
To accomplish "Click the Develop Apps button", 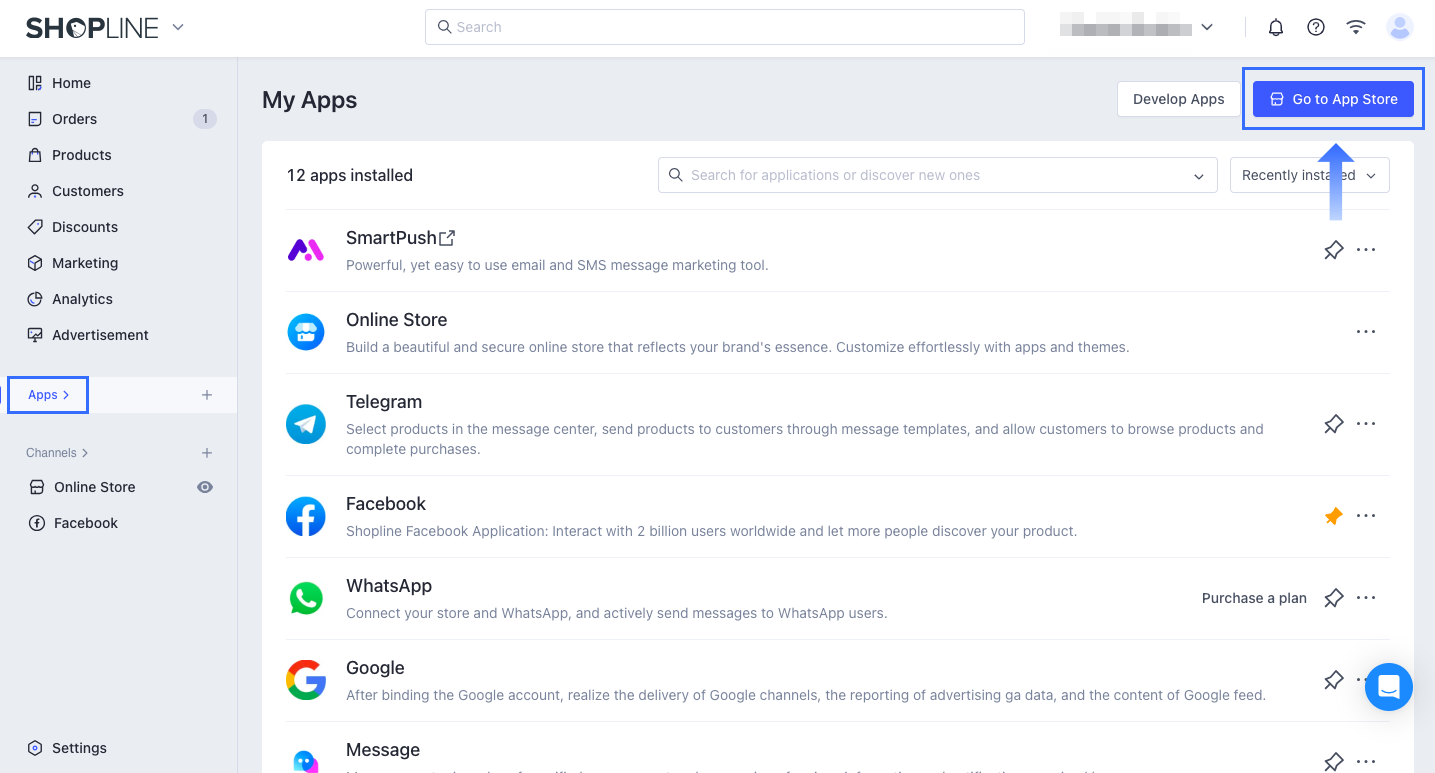I will pyautogui.click(x=1178, y=99).
